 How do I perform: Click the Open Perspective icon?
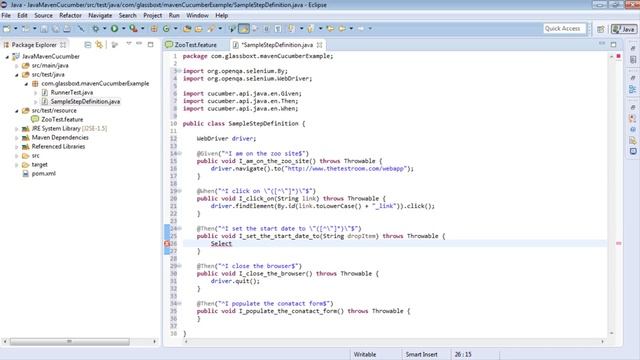(x=600, y=29)
